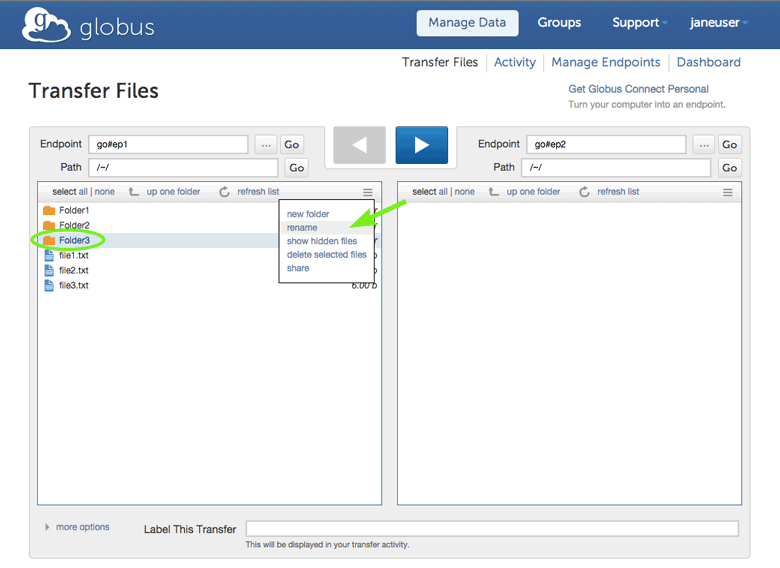Select the Folder2 row name

point(74,225)
